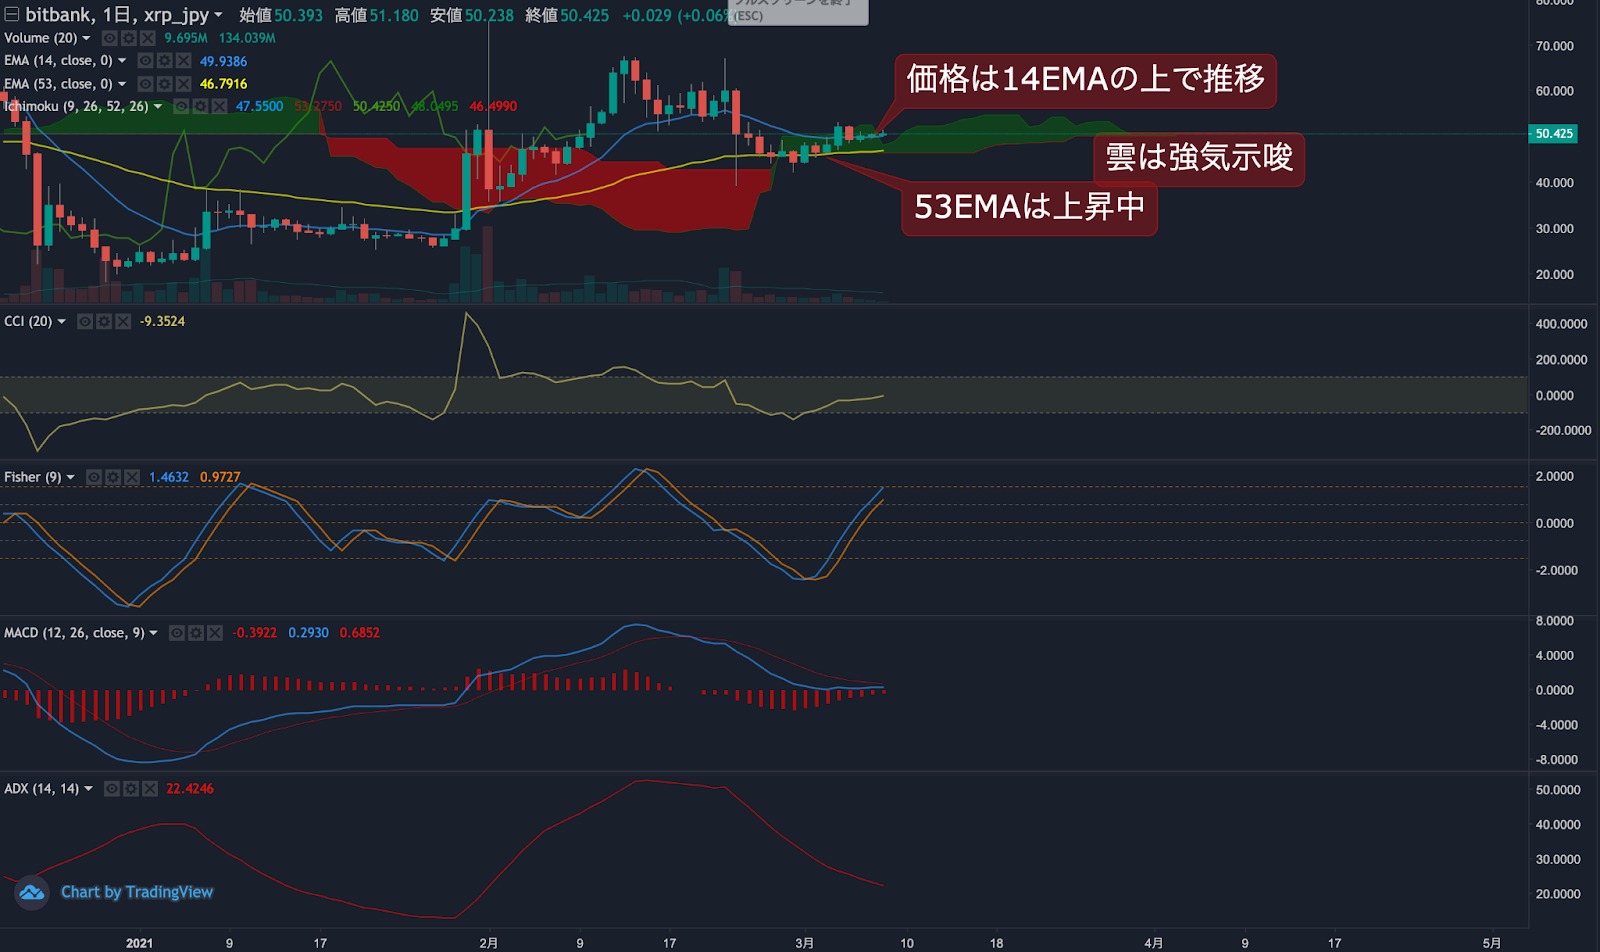Click the 2021 label on time axis
1600x952 pixels.
tap(140, 943)
